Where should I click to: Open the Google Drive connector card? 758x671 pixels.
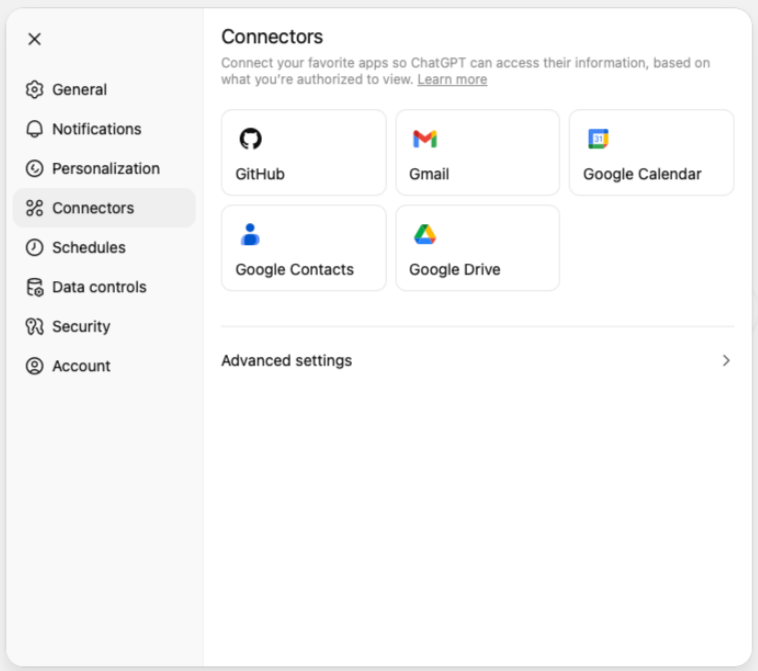[477, 248]
